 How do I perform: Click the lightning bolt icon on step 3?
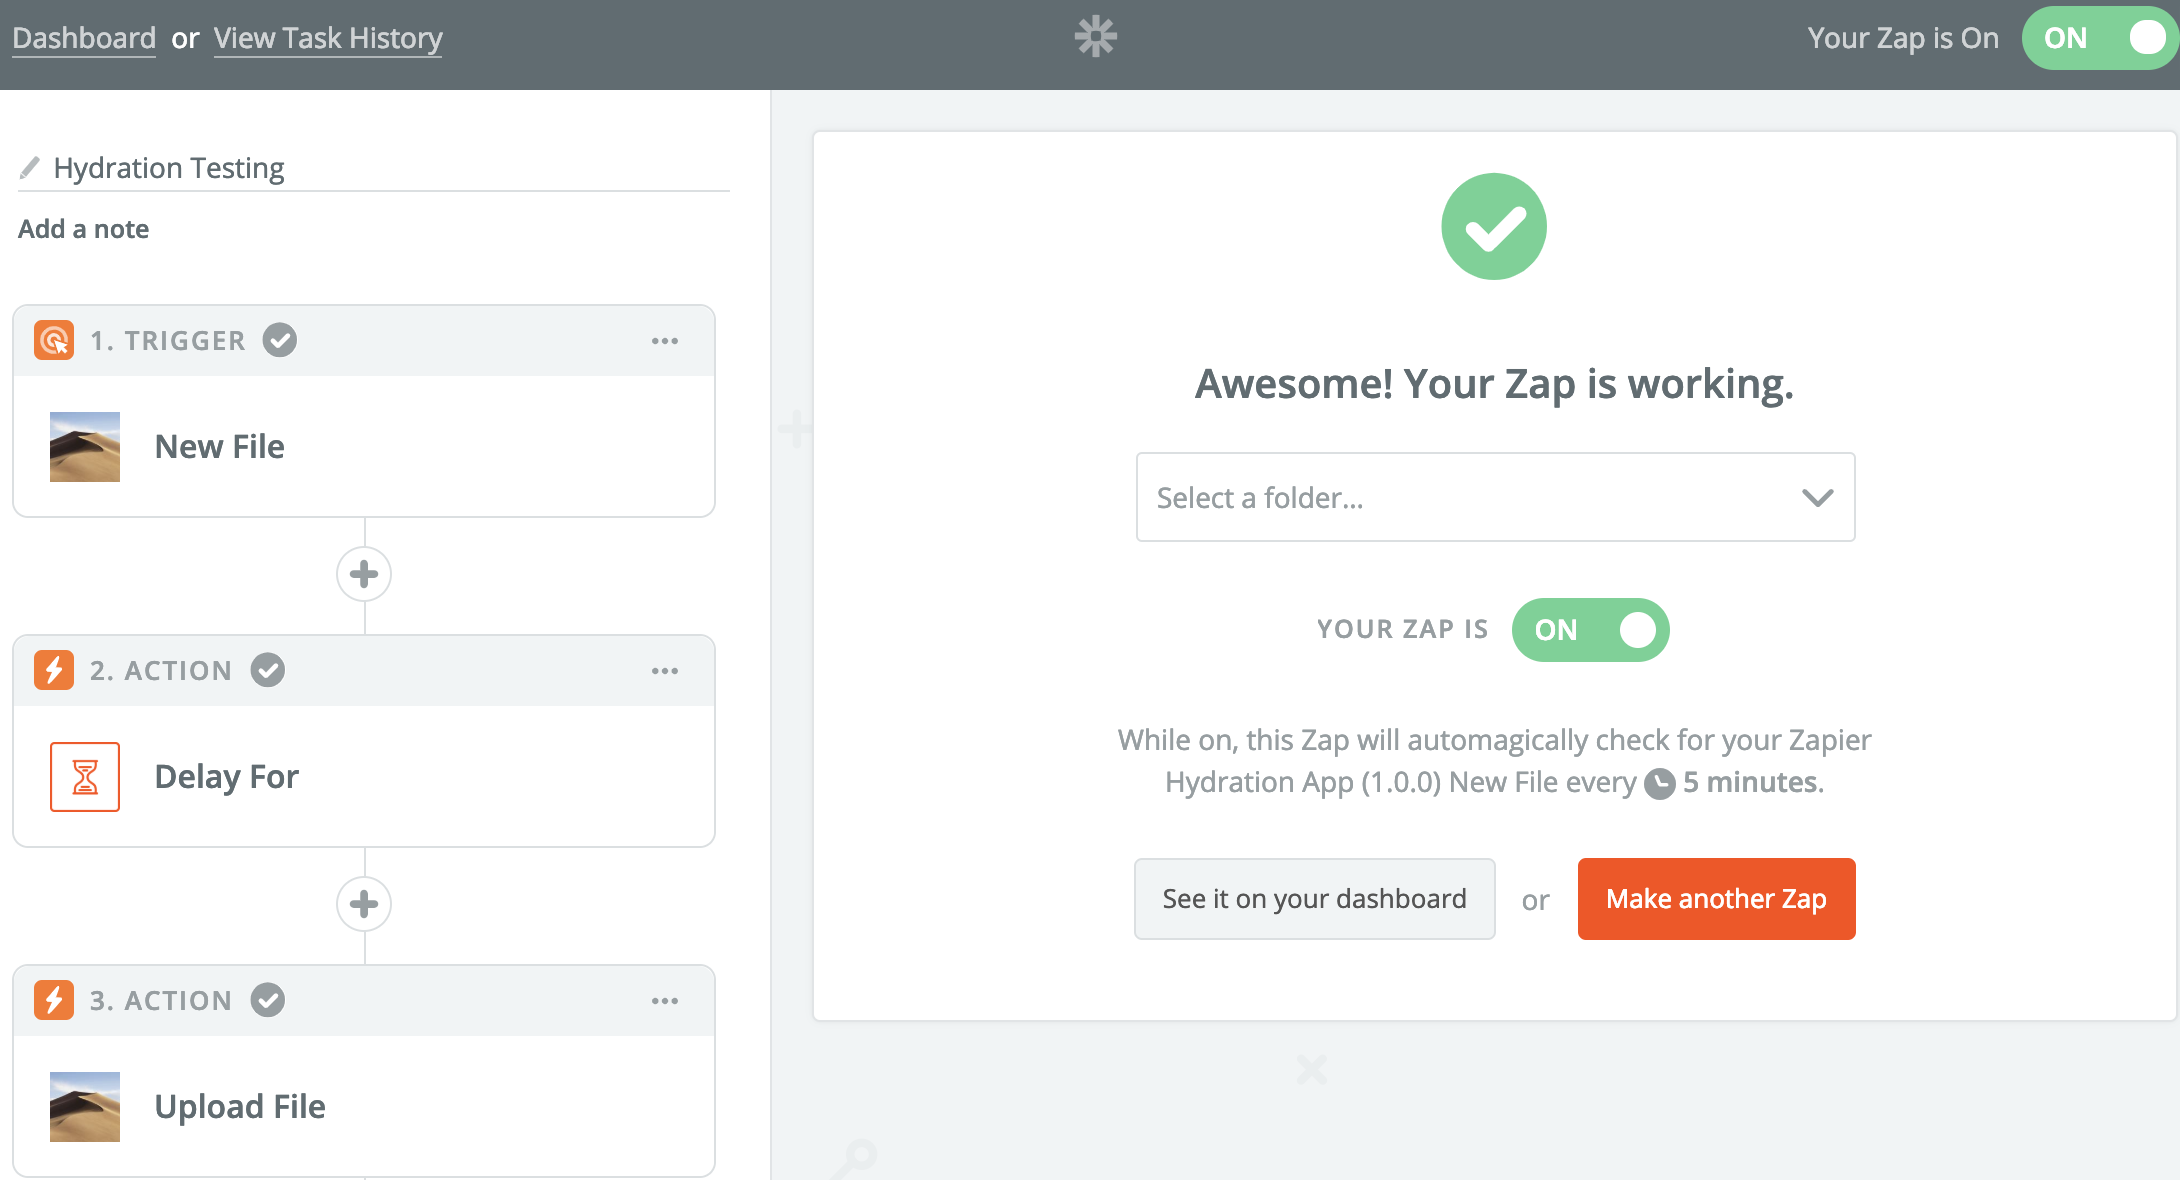click(x=54, y=1000)
